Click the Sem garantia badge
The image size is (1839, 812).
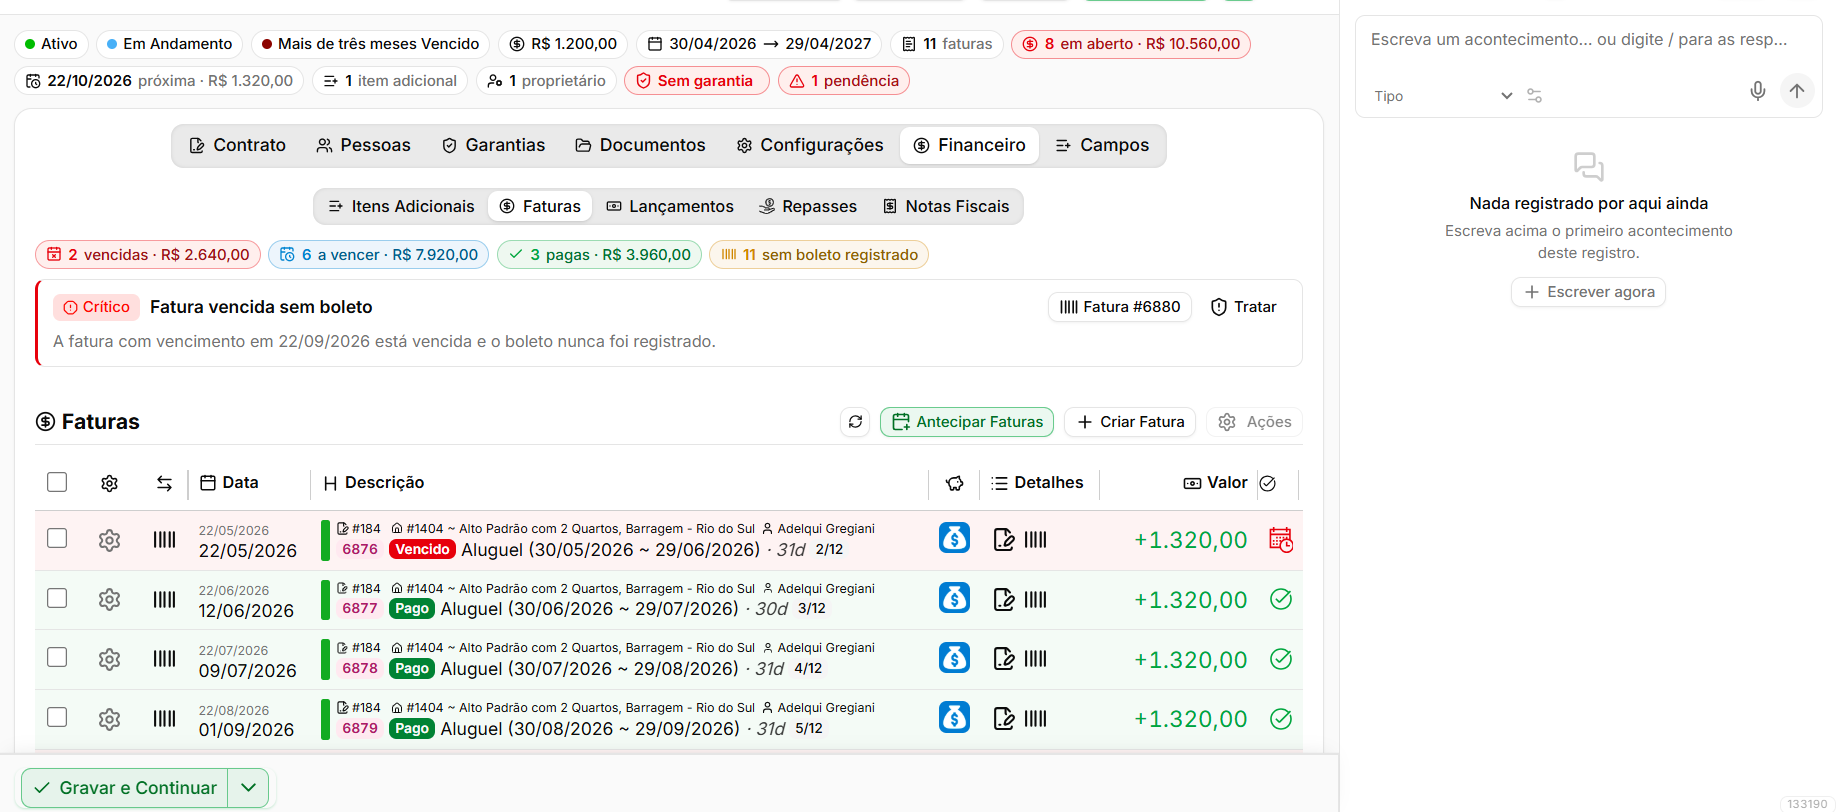point(696,81)
